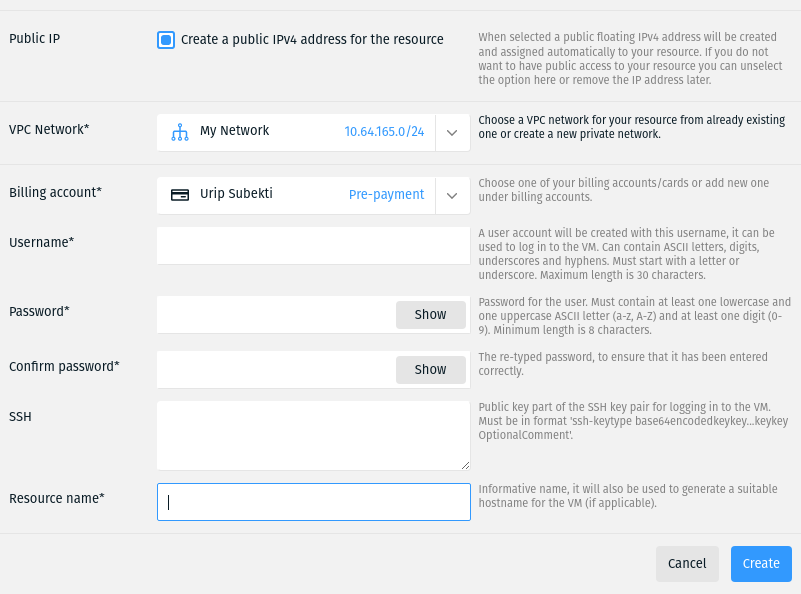Focus the Password input field
The height and width of the screenshot is (594, 801).
276,315
